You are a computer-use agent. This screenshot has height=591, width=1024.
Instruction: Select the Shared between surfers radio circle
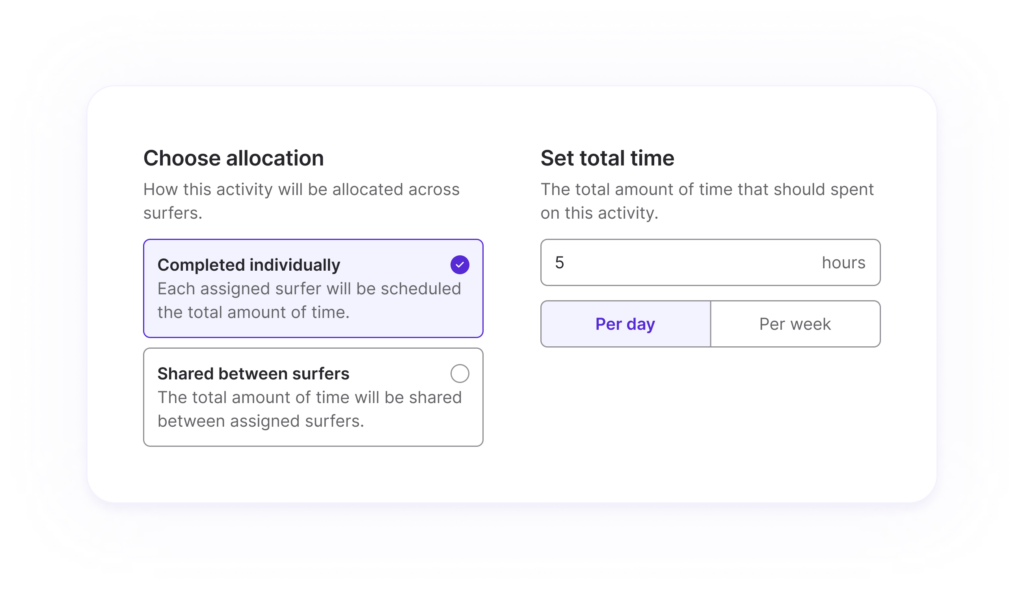tap(460, 374)
